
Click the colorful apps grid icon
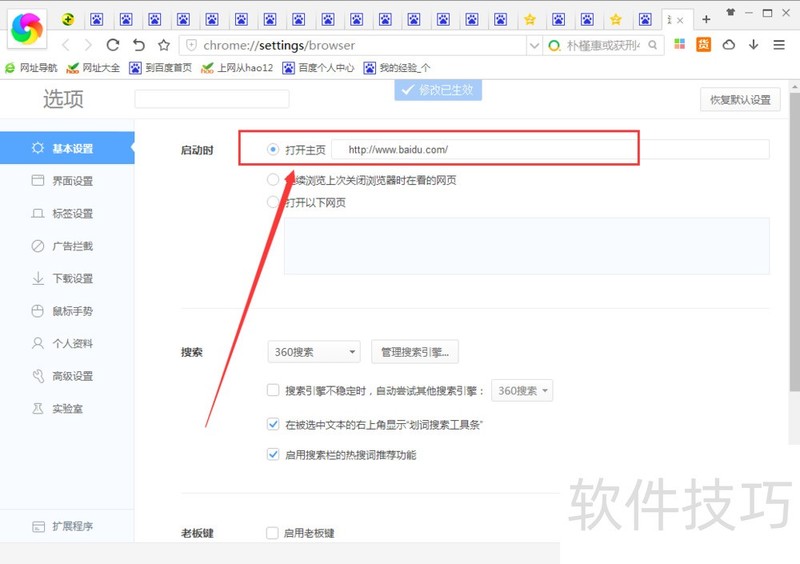coord(680,45)
